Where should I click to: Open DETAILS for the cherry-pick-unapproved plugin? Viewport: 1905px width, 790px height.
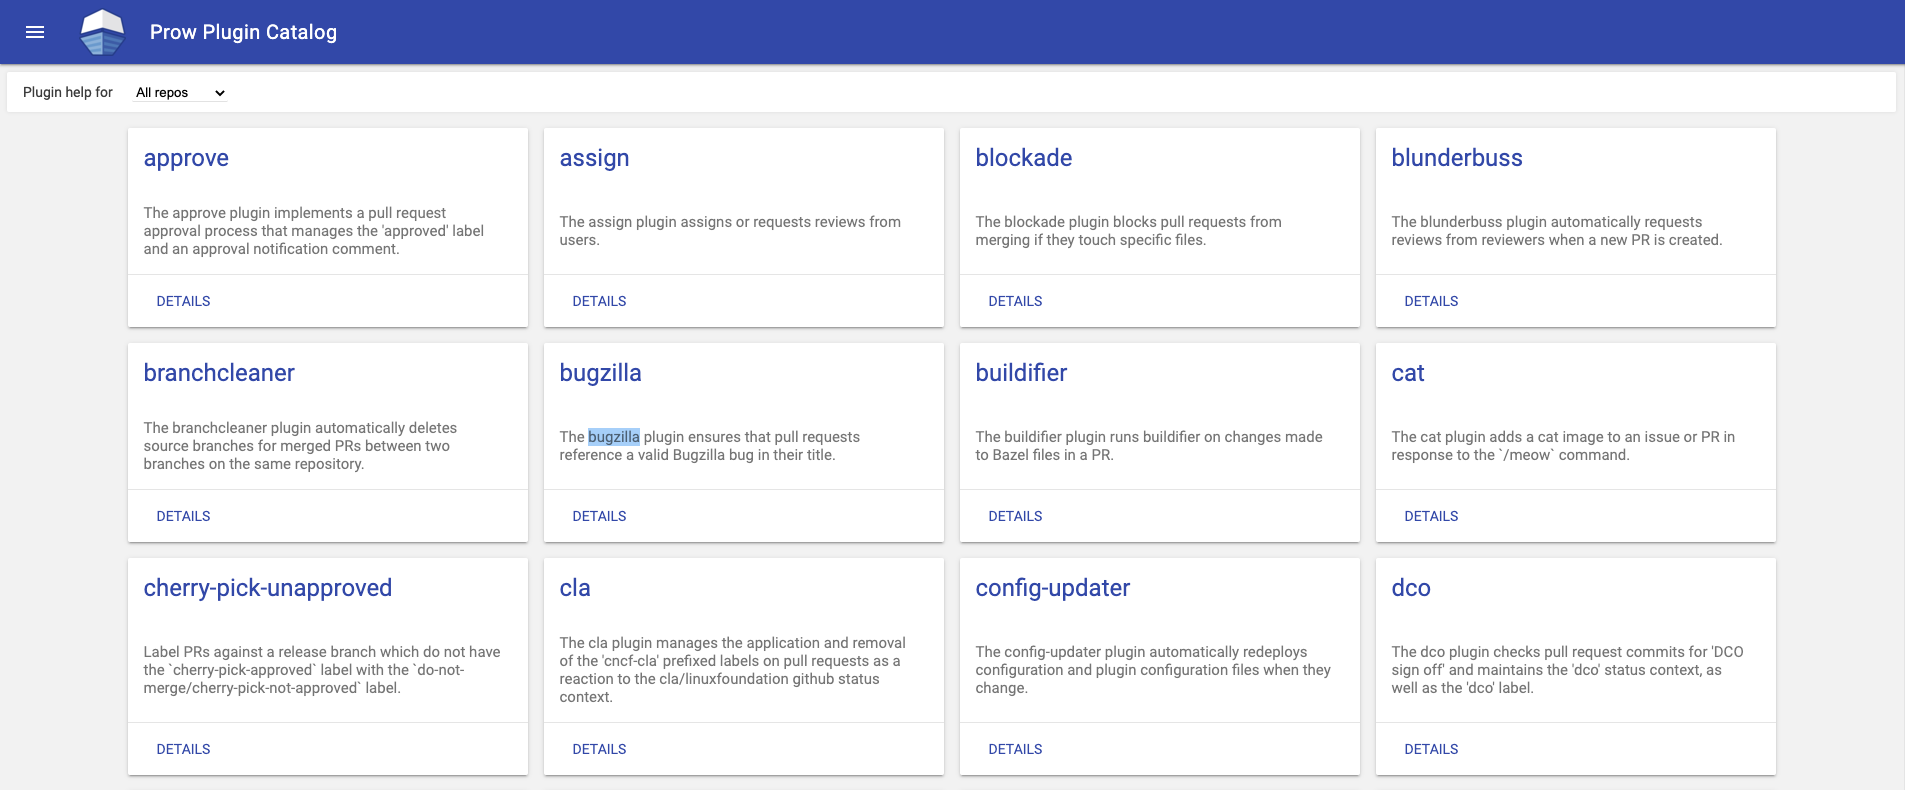(183, 749)
